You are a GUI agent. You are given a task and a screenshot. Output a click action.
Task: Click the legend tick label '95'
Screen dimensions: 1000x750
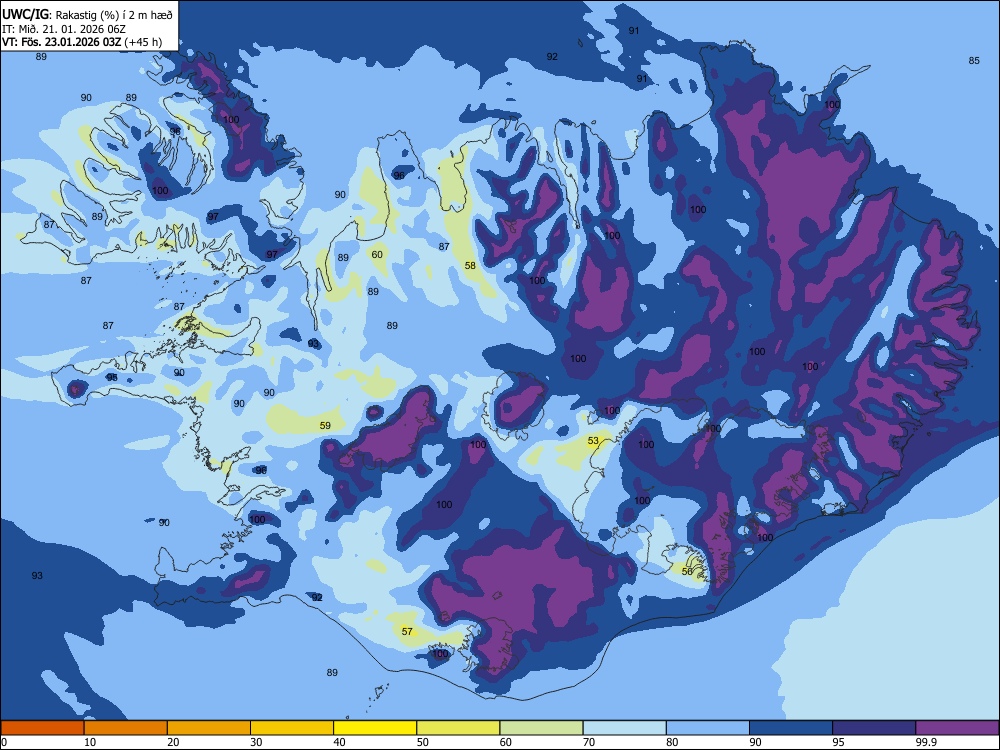point(838,742)
